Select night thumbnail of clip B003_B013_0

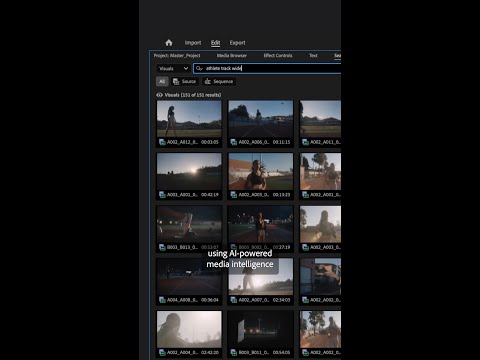pos(189,224)
